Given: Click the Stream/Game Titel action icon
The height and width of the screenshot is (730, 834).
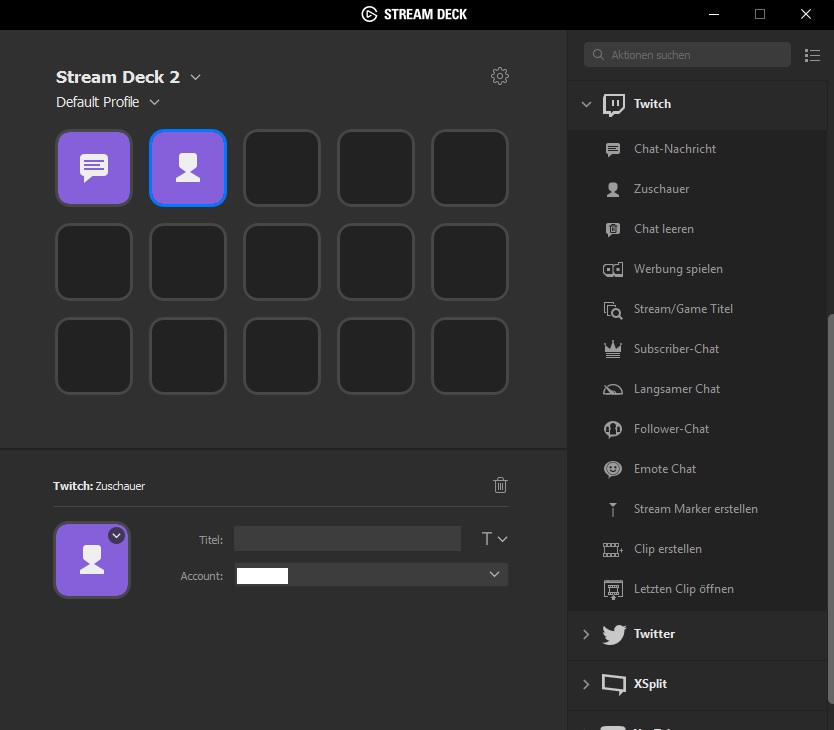Looking at the screenshot, I should coord(613,310).
